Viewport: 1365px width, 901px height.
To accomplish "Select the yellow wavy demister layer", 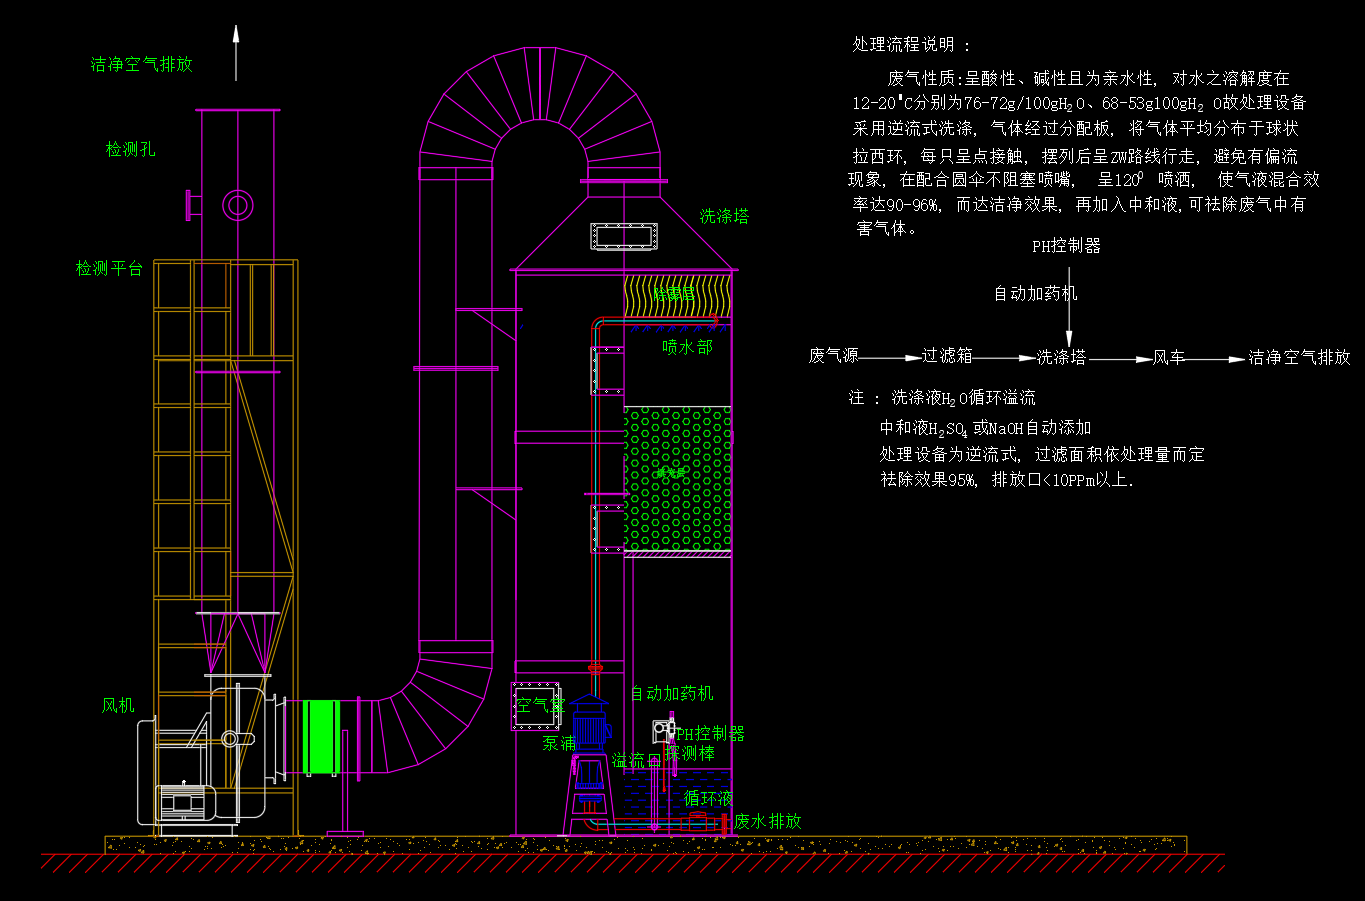I will point(677,297).
